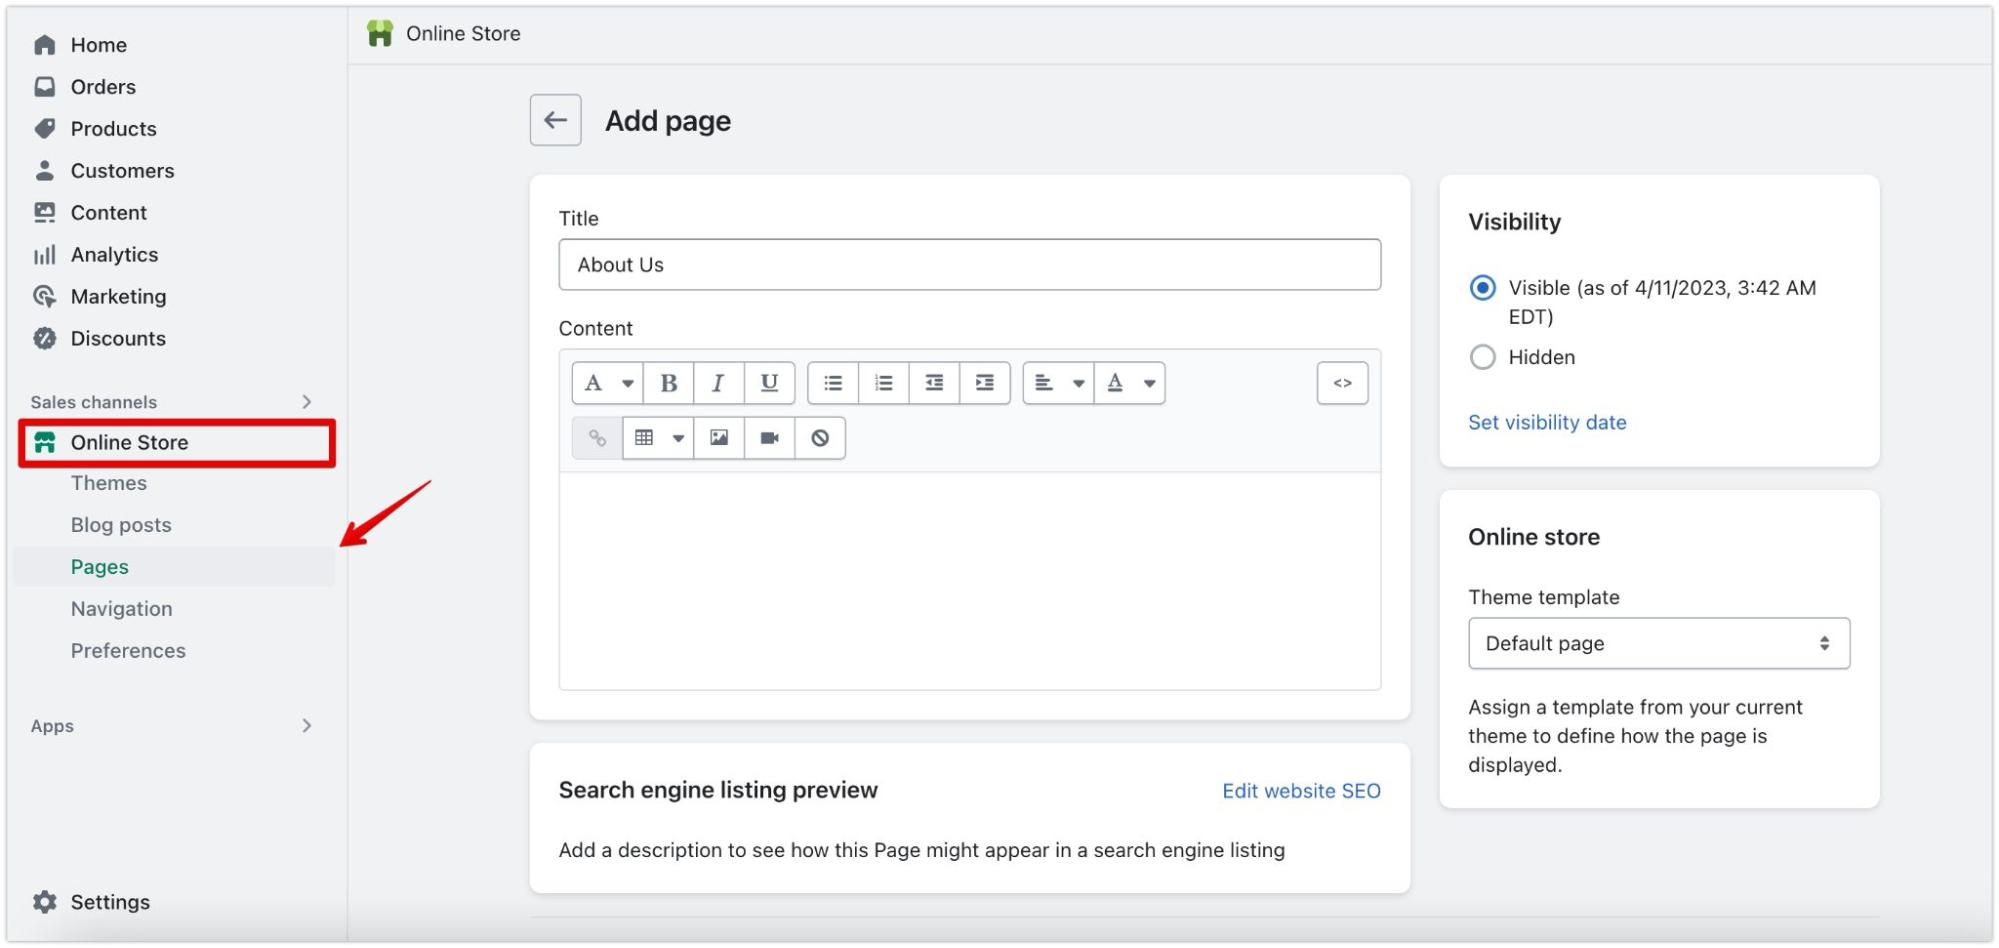The width and height of the screenshot is (1999, 948).
Task: Apply italic formatting
Action: [717, 382]
